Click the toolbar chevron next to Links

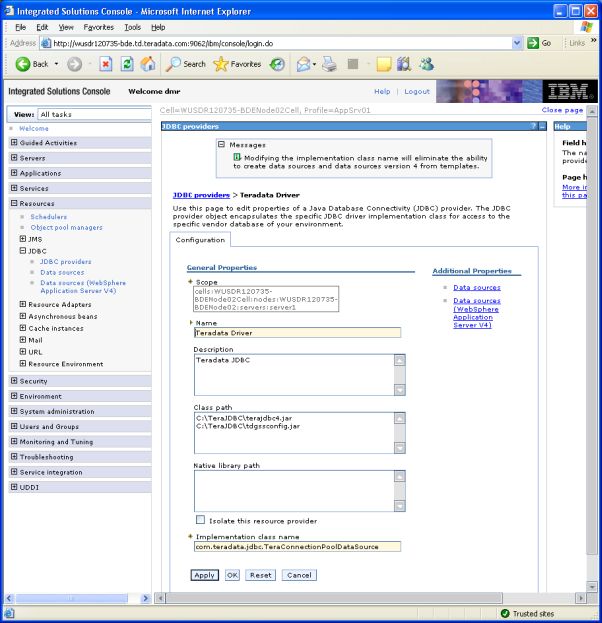point(593,40)
